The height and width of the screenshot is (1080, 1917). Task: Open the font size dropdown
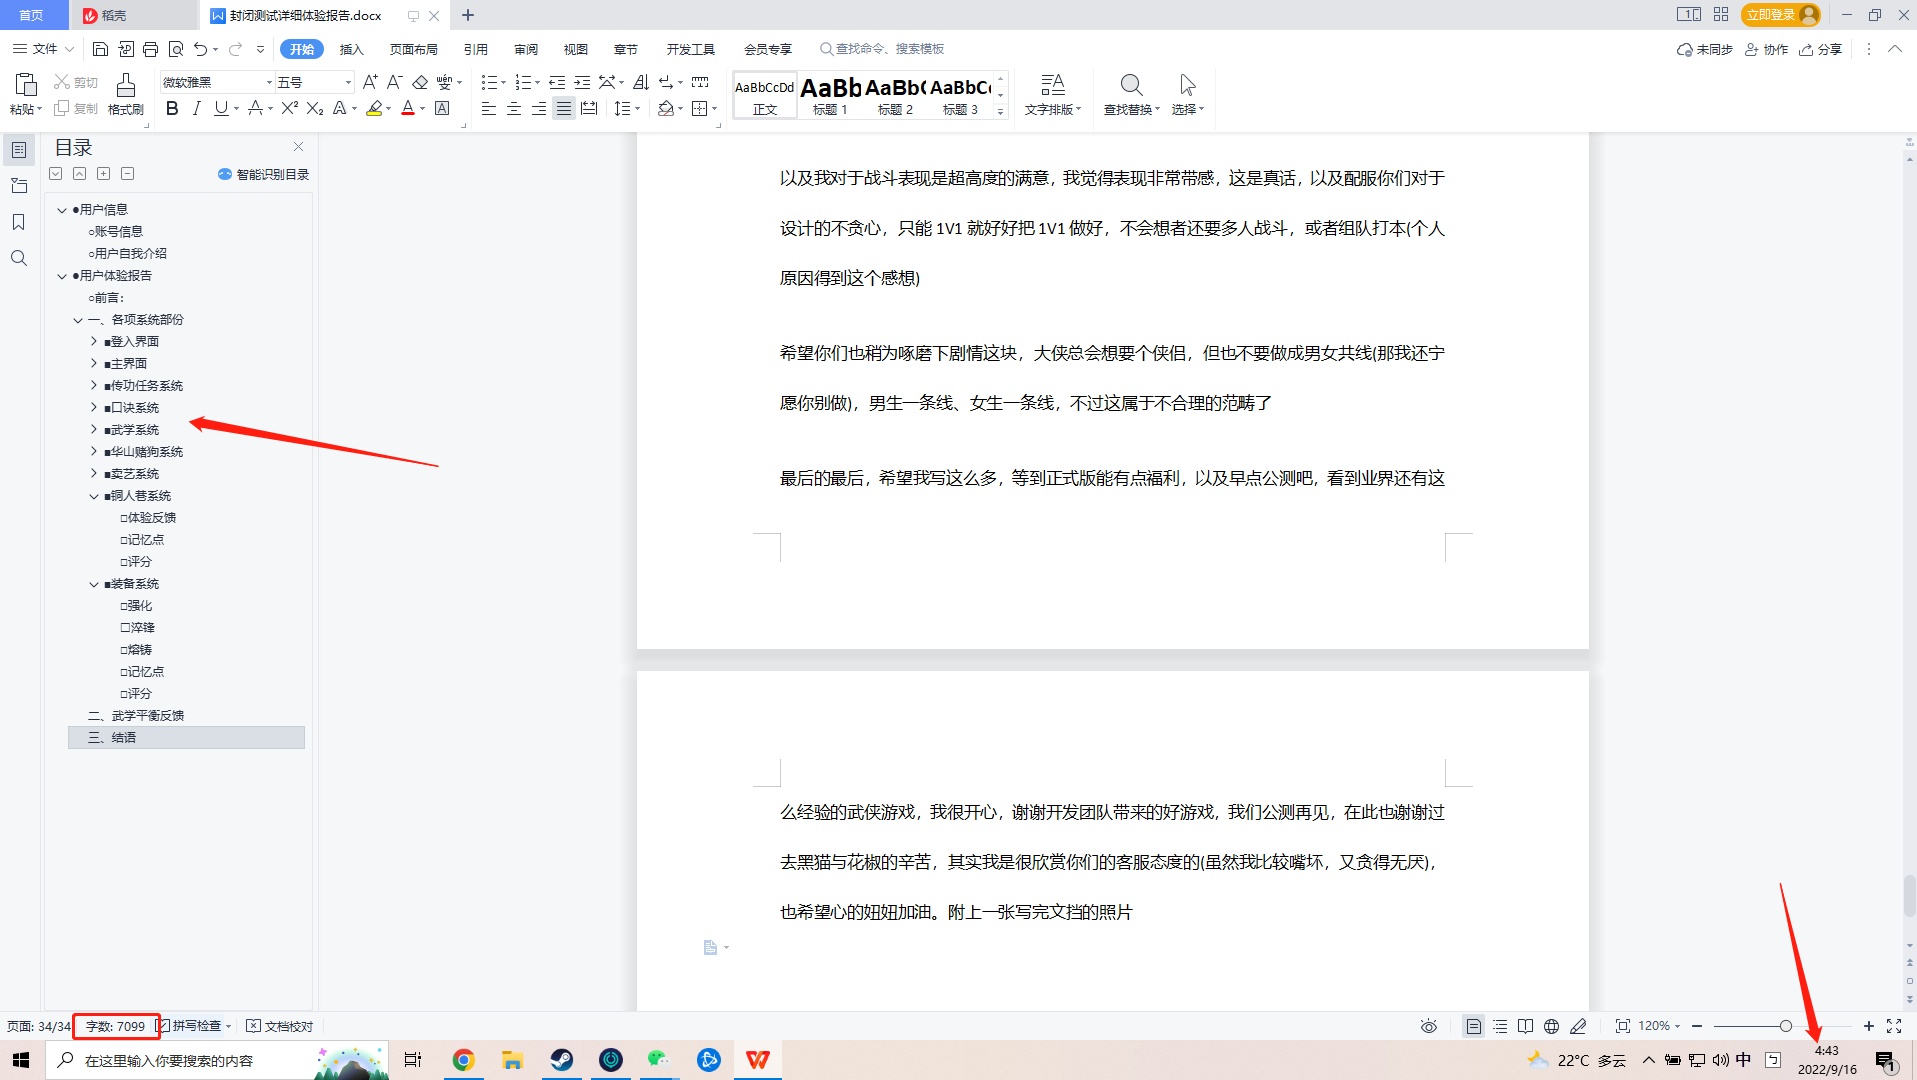(x=348, y=82)
